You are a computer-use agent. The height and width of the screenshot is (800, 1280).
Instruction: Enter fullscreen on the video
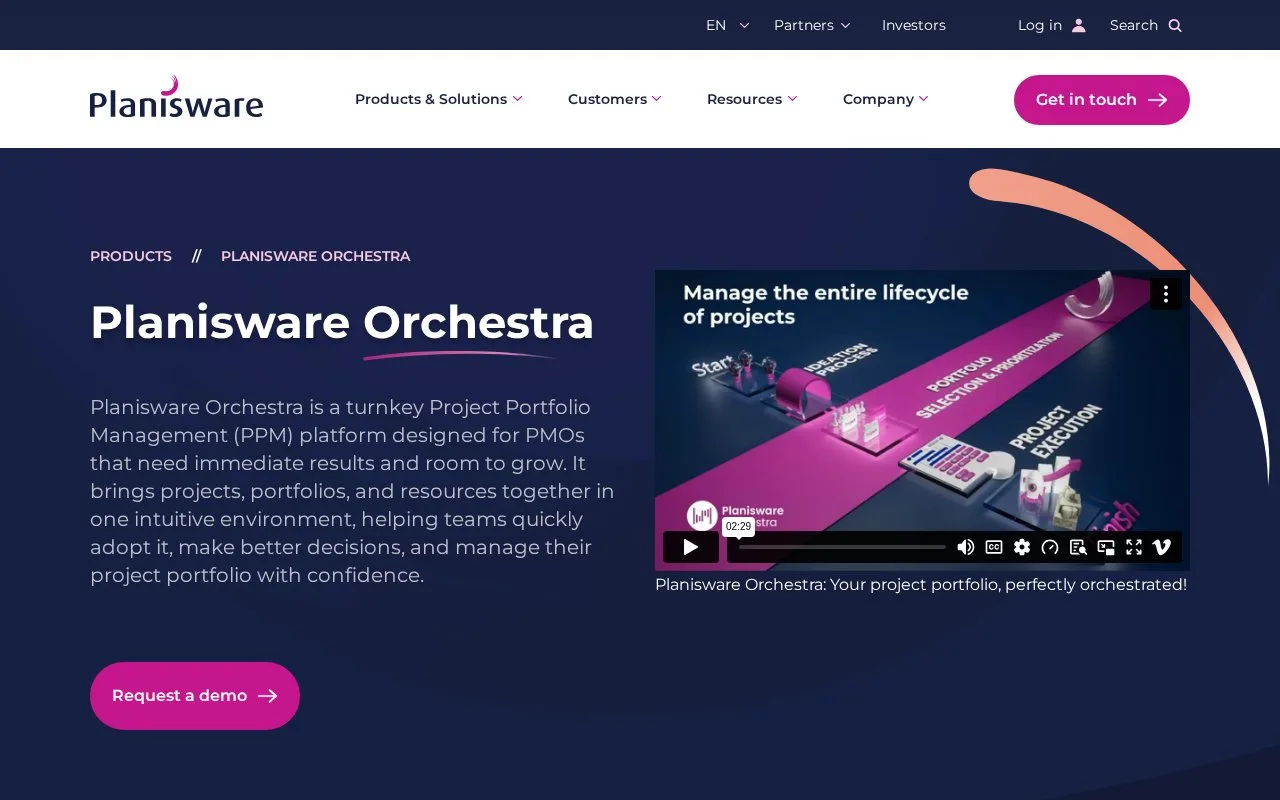click(1134, 547)
